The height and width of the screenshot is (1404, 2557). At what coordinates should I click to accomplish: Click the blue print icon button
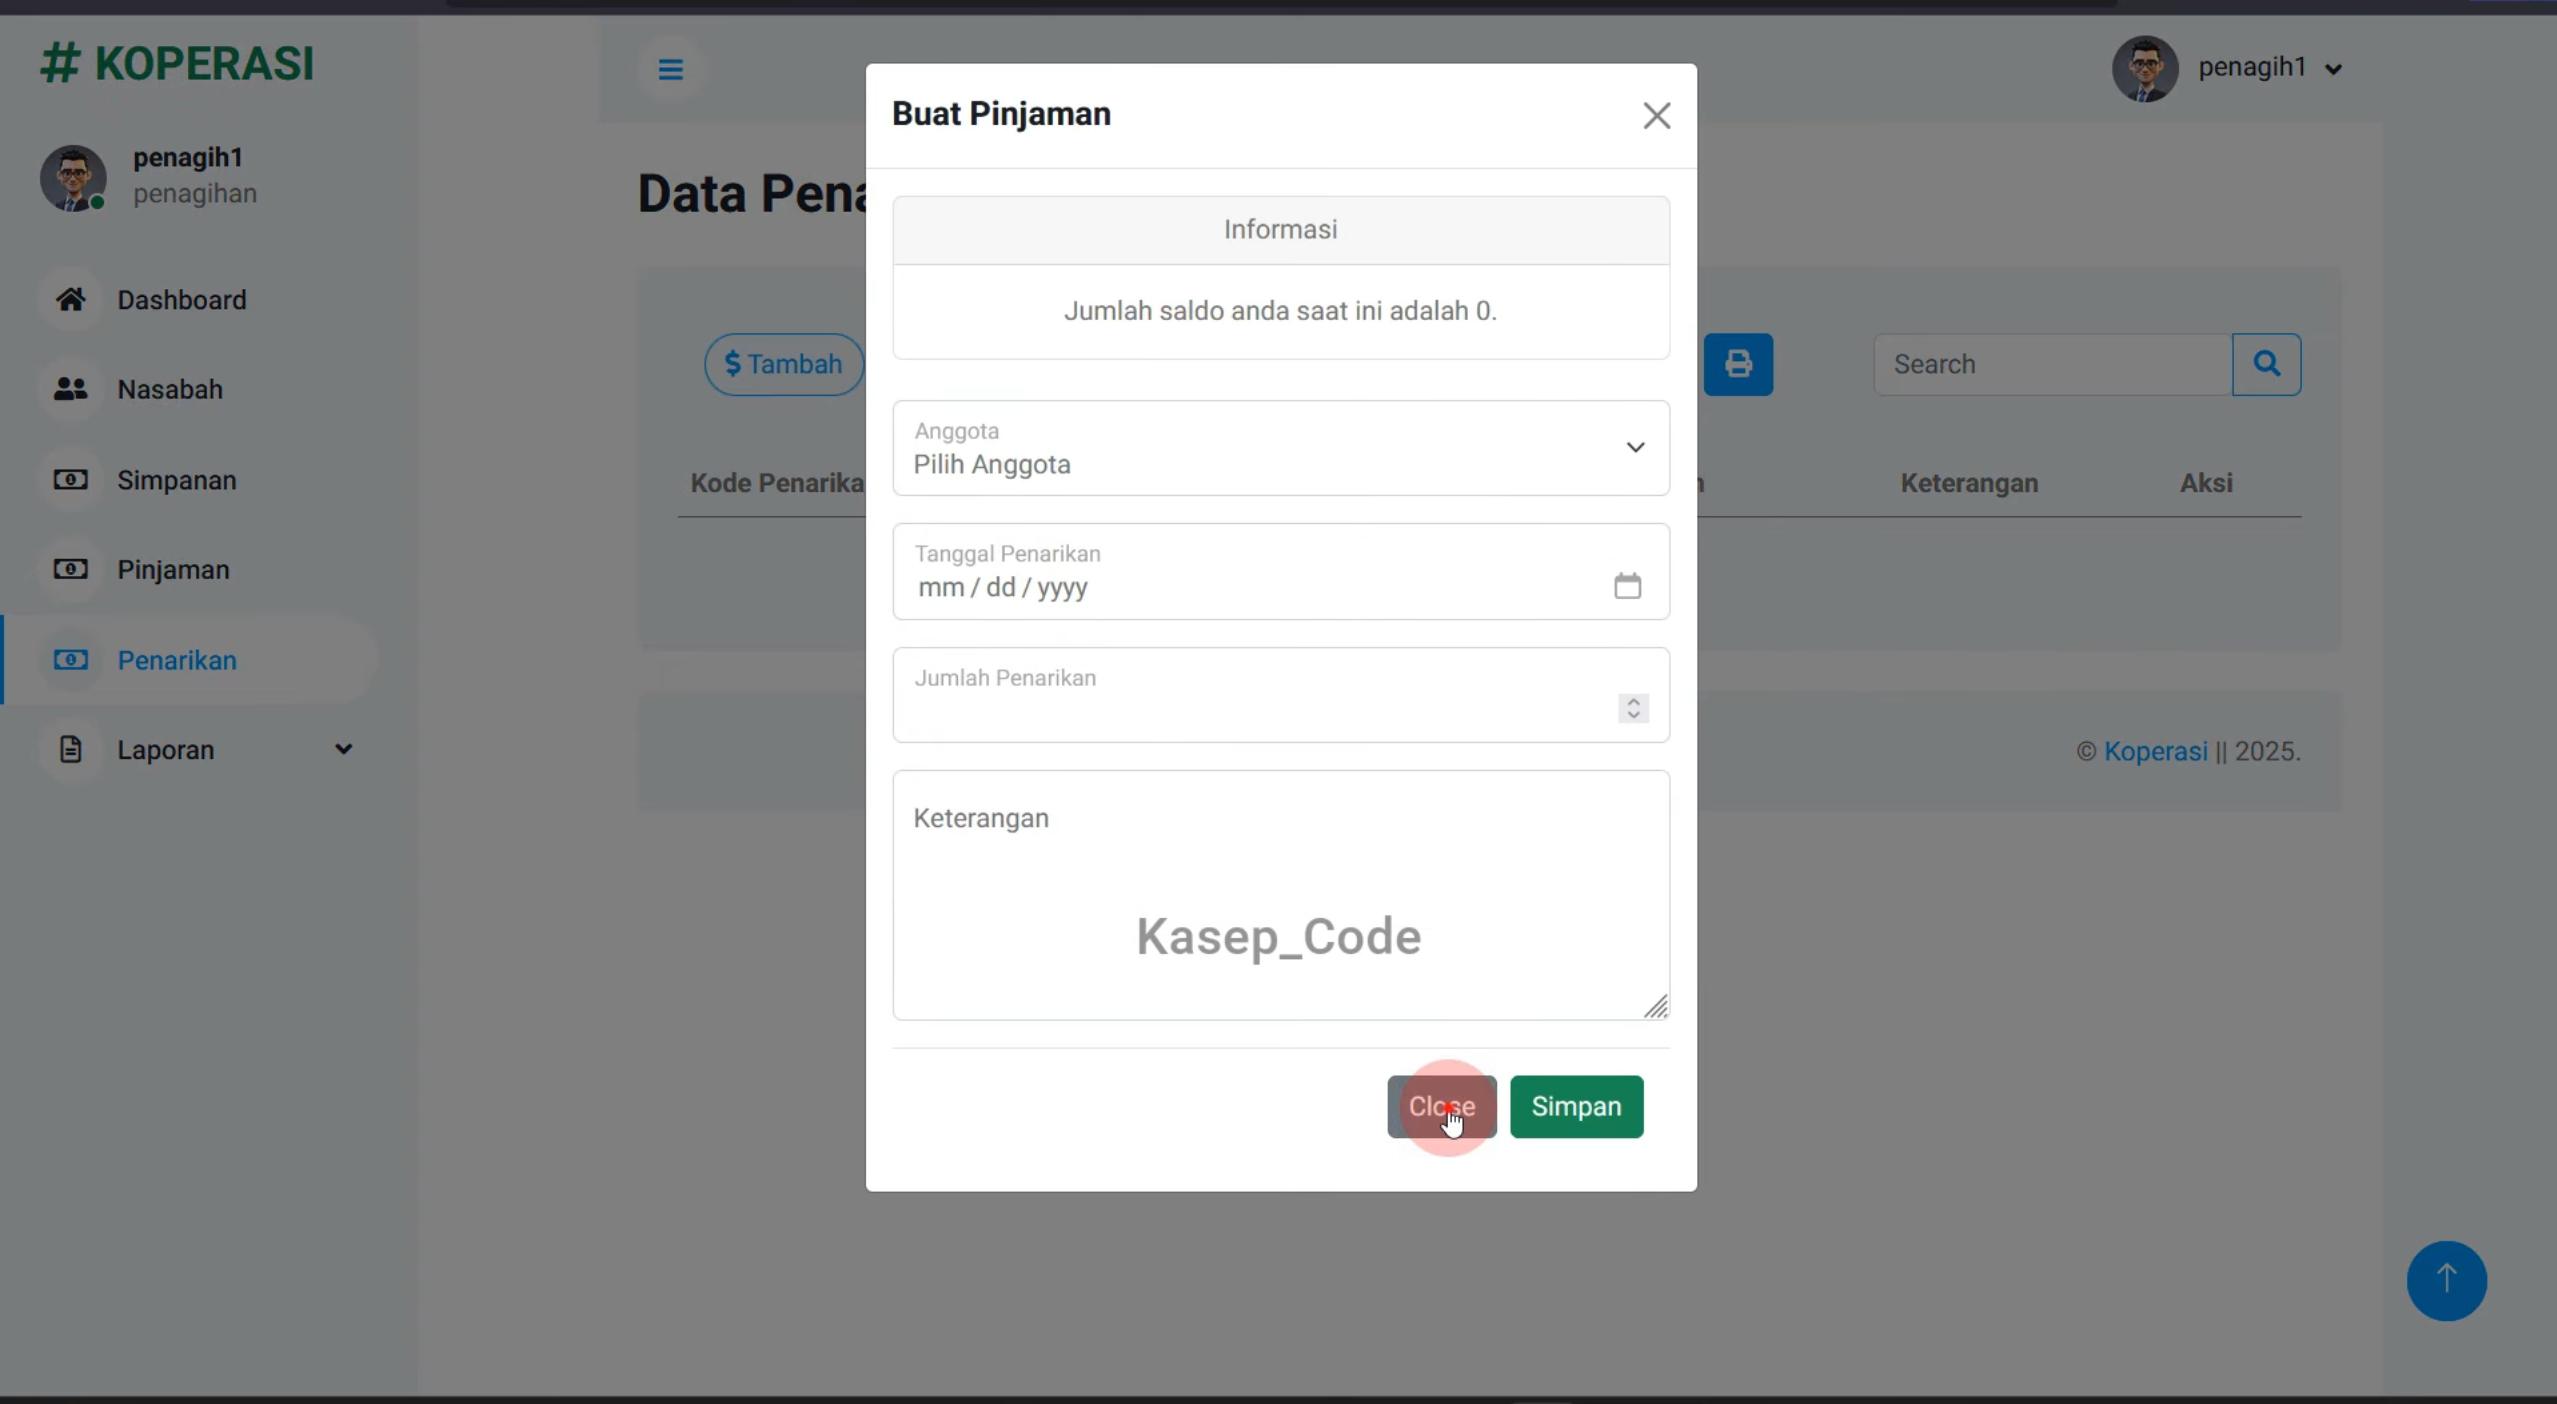click(1738, 364)
